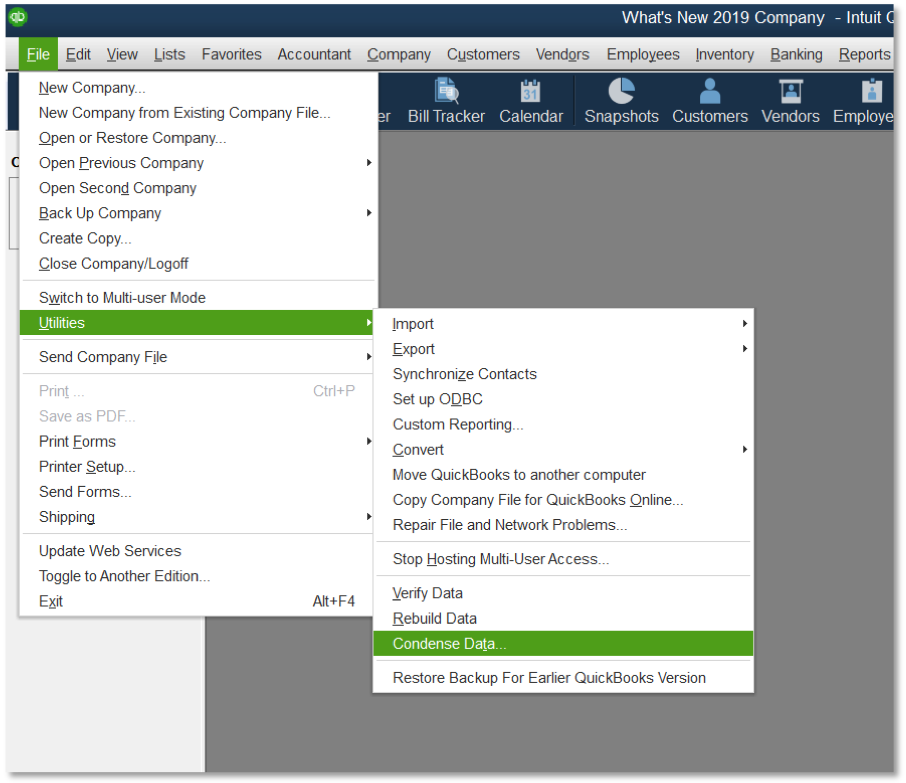Choose Copy Company File for QuickBooks Online
The width and height of the screenshot is (906, 783).
[x=563, y=499]
